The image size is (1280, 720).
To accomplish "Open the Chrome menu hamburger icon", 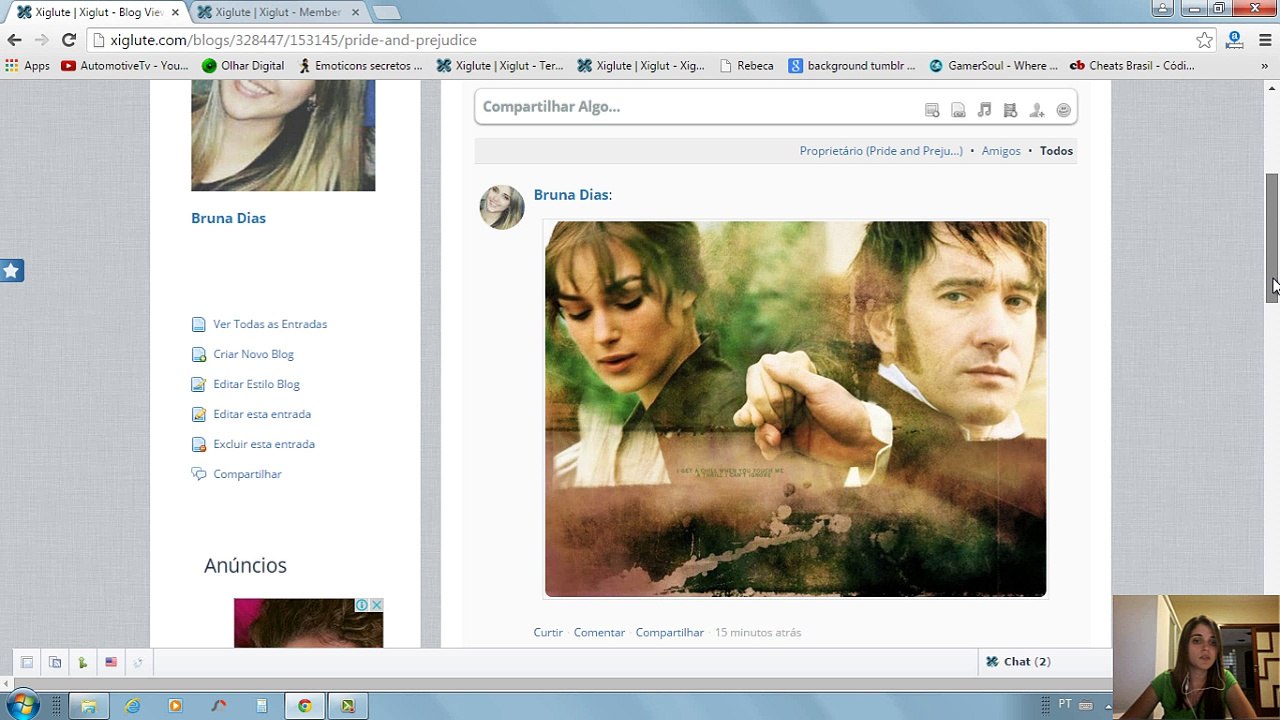I will [x=1264, y=40].
